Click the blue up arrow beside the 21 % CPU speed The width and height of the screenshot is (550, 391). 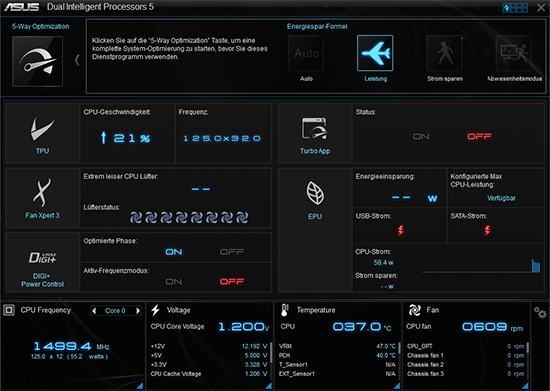pyautogui.click(x=103, y=138)
